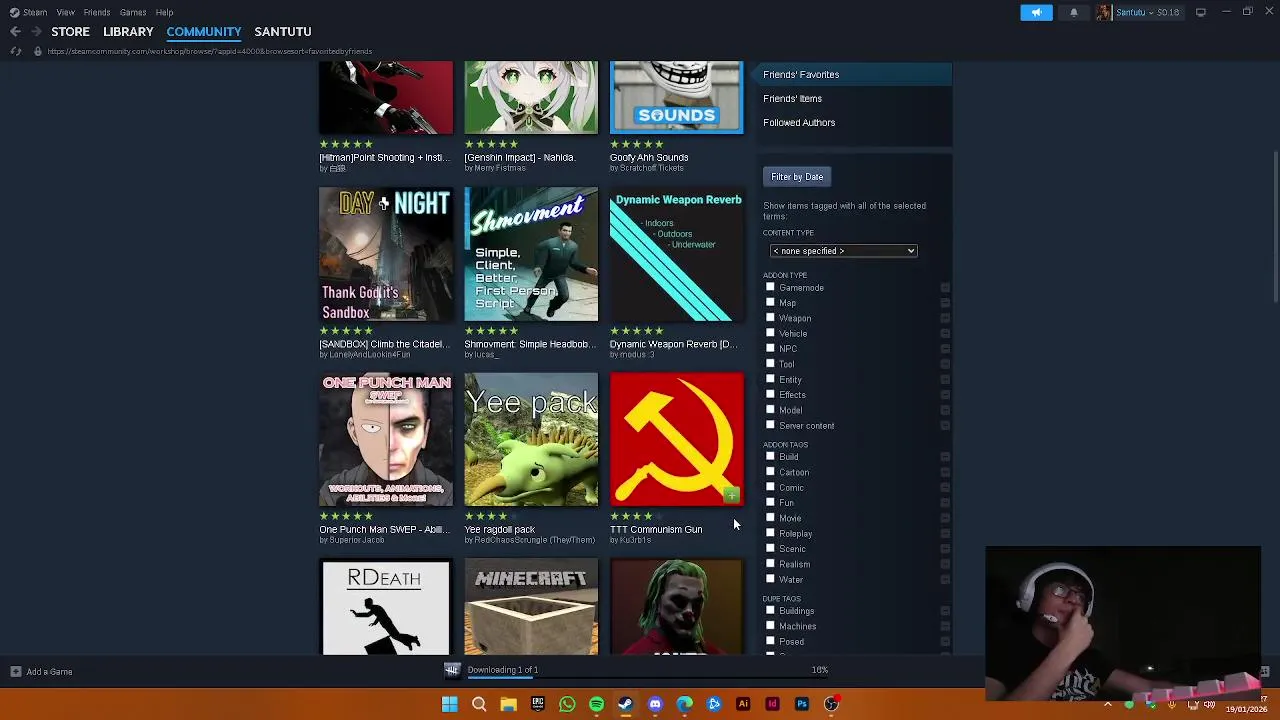Check the Realism tag checkbox
Viewport: 1280px width, 720px height.
coord(770,563)
